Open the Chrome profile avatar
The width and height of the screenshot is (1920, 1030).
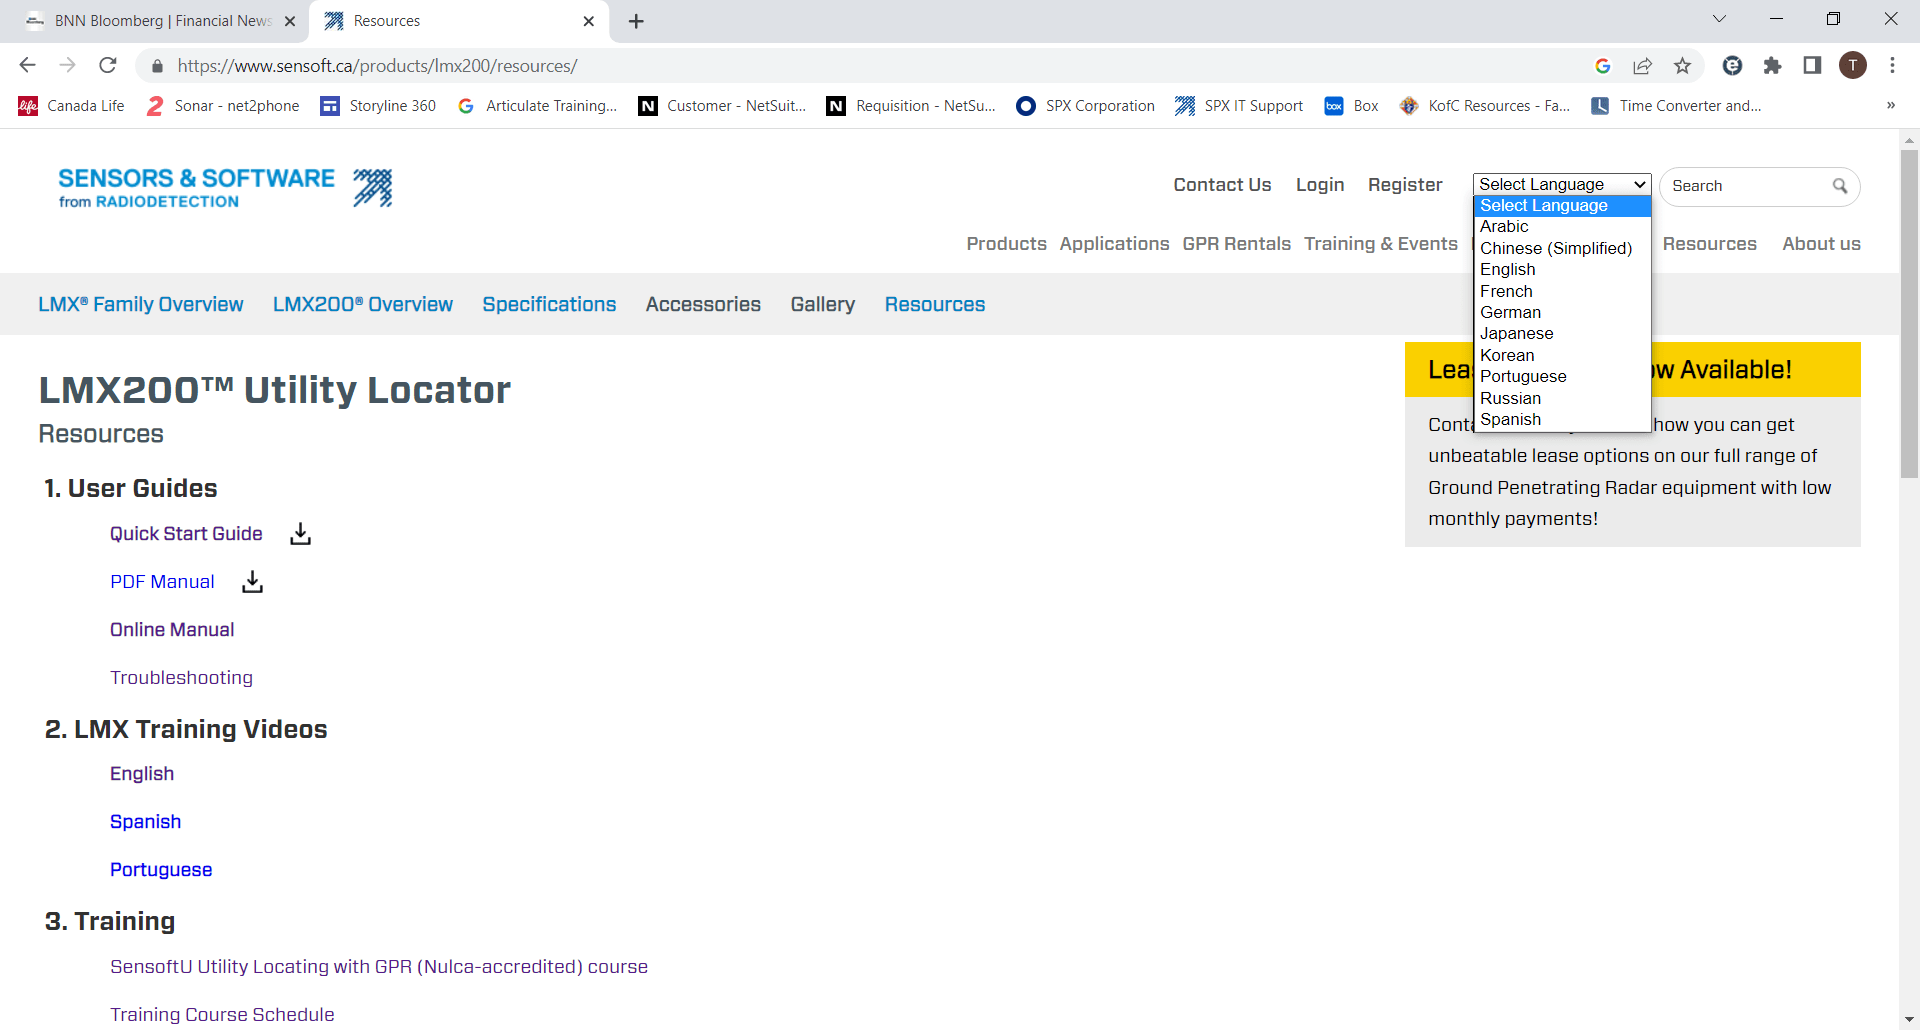[x=1853, y=66]
